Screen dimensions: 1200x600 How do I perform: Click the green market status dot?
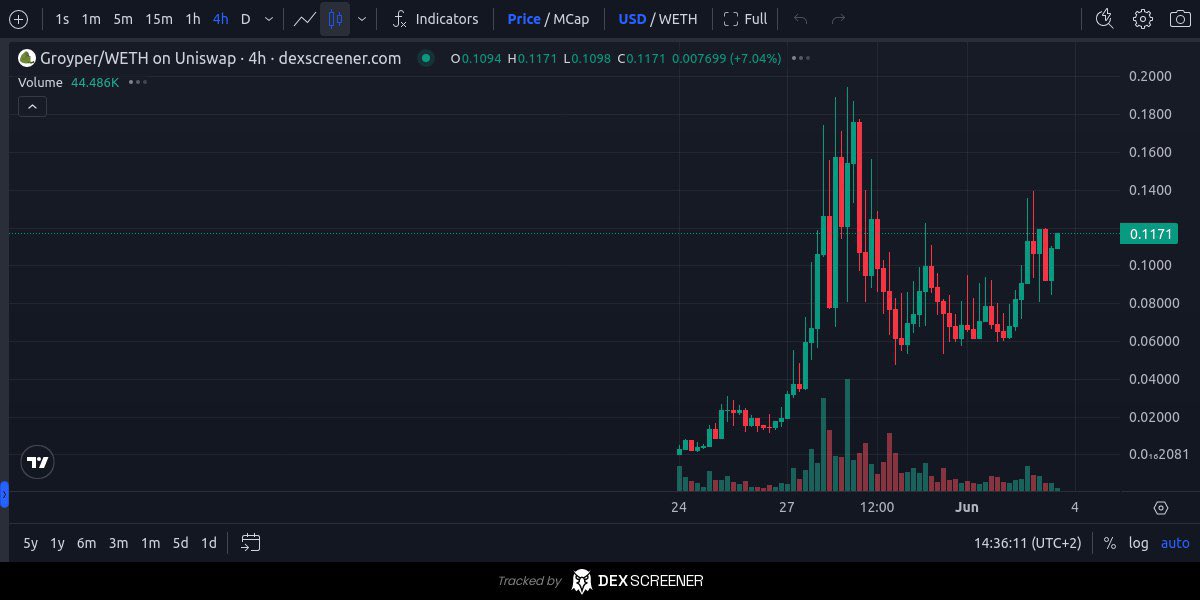point(426,58)
